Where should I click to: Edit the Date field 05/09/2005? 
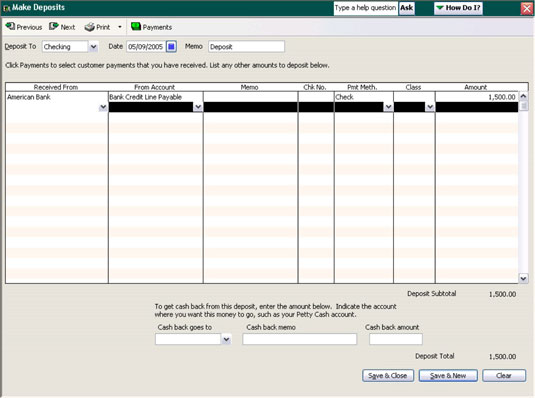(x=146, y=47)
